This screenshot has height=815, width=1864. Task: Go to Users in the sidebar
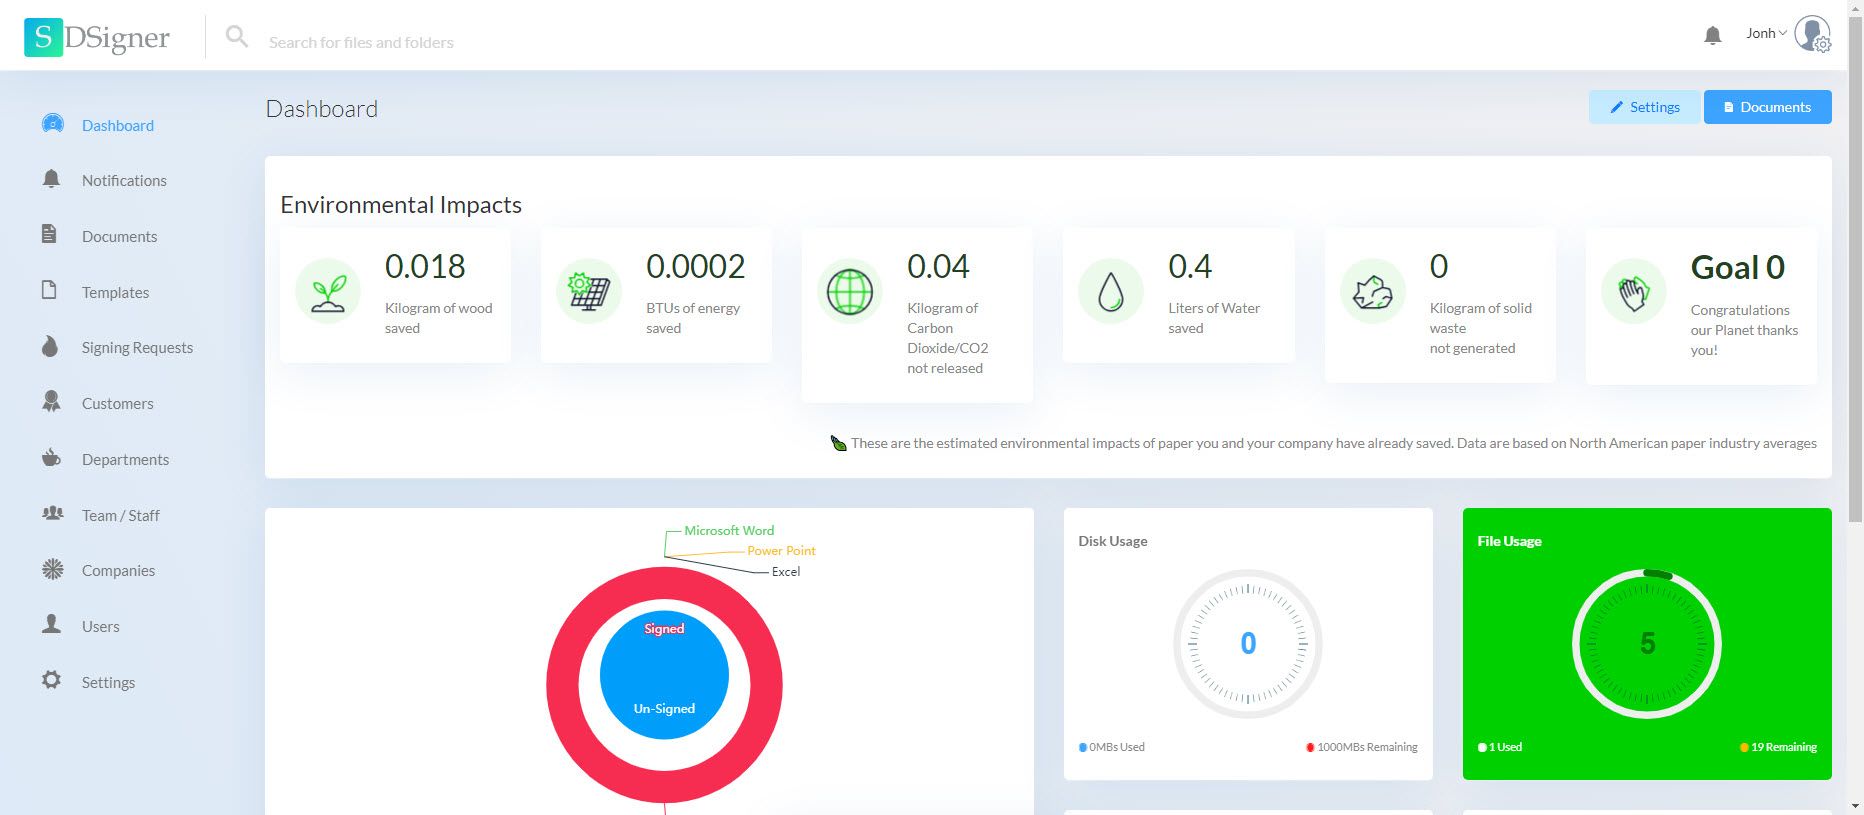(x=100, y=627)
